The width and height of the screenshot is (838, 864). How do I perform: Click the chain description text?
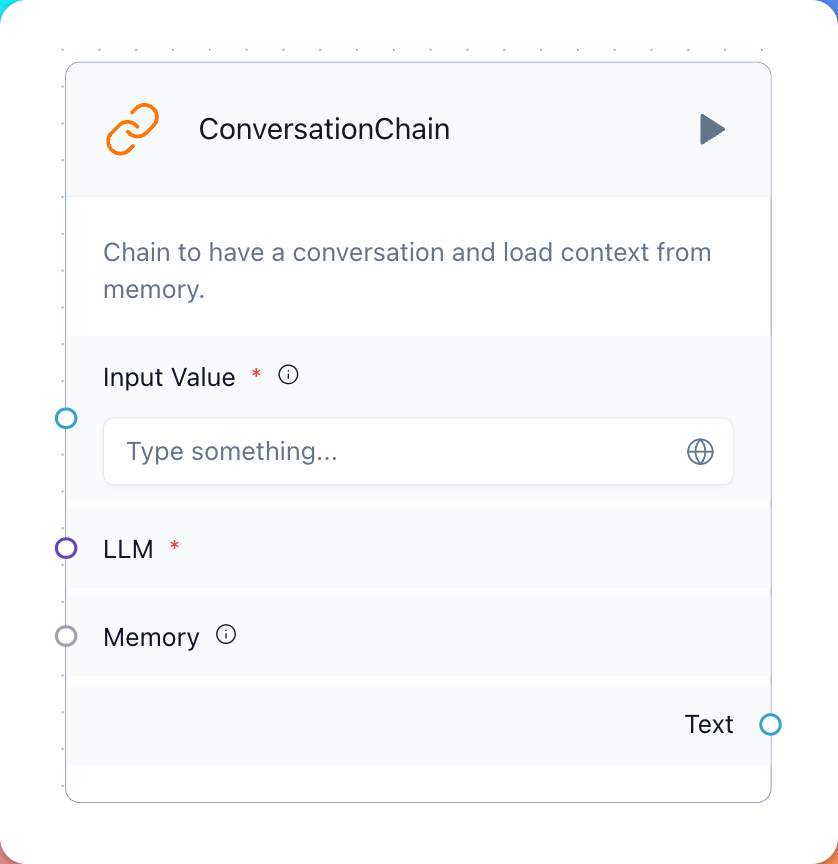pos(407,271)
